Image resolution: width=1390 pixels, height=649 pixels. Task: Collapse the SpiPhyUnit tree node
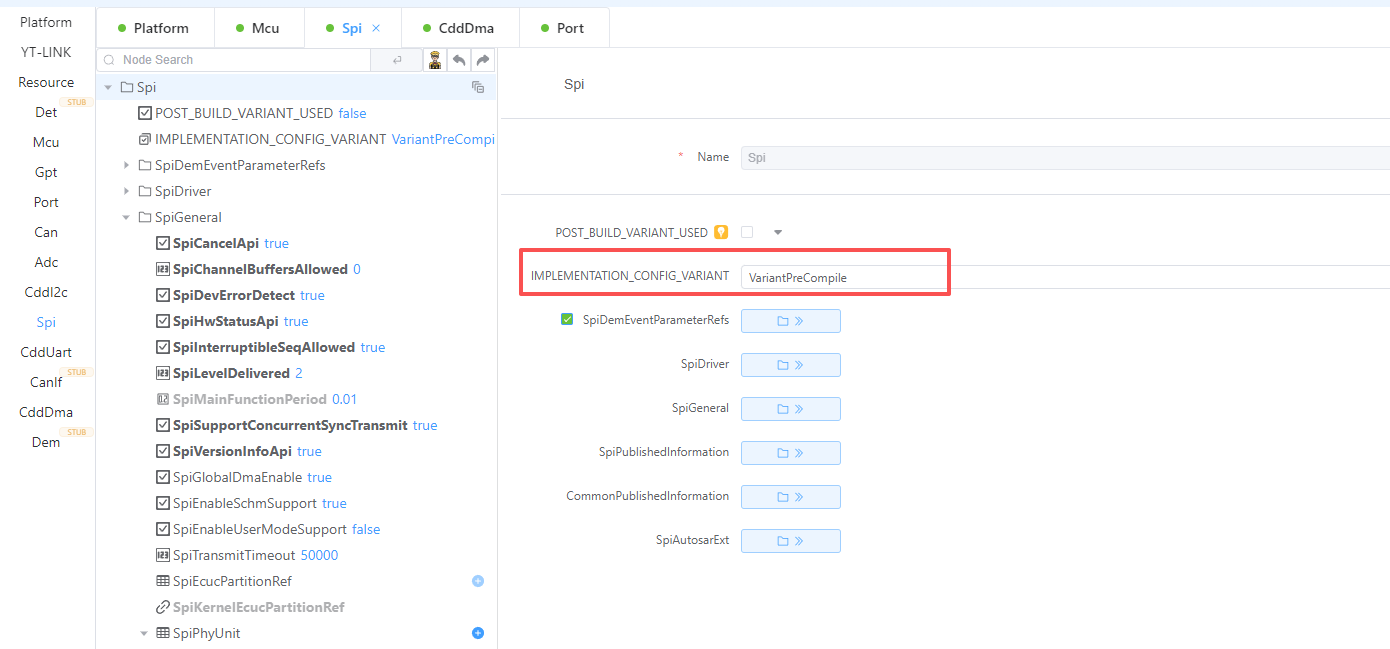pos(144,633)
